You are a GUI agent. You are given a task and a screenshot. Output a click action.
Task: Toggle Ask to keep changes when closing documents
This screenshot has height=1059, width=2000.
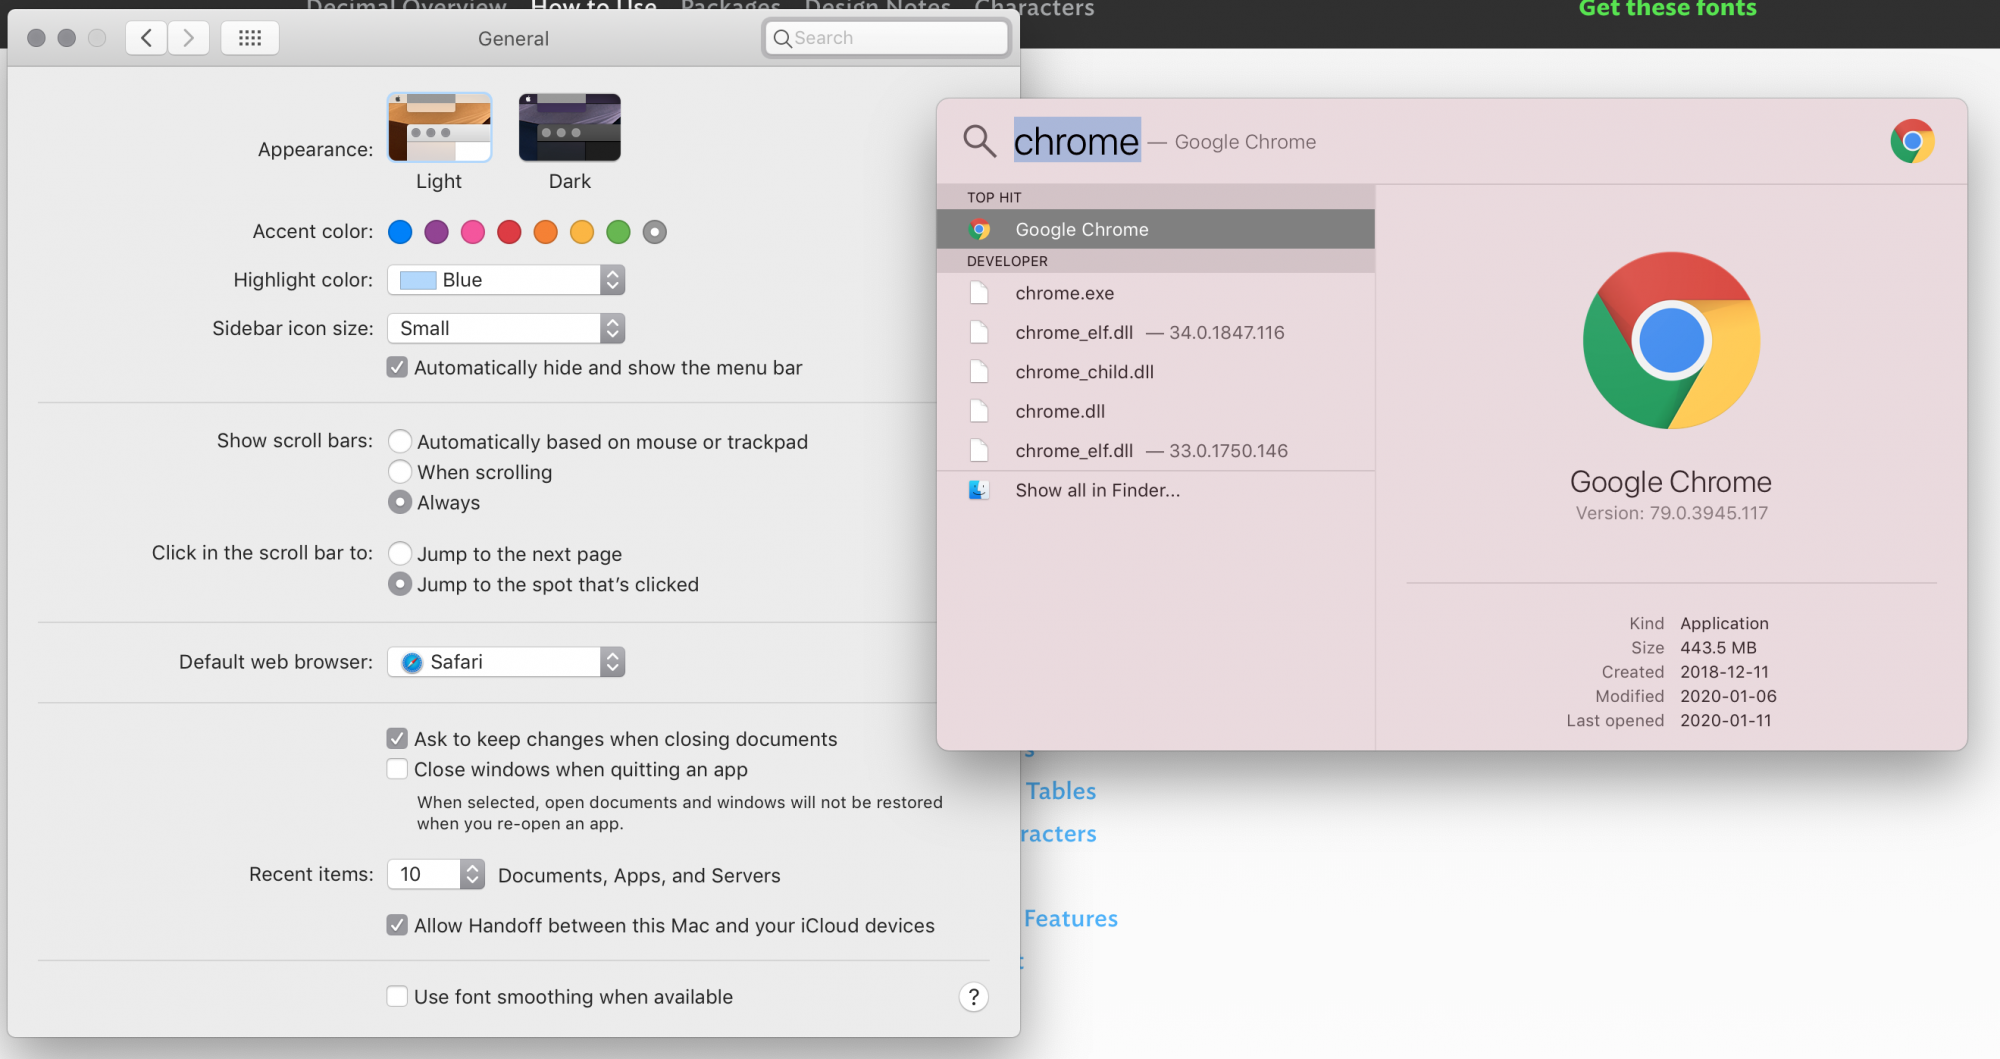pos(397,738)
